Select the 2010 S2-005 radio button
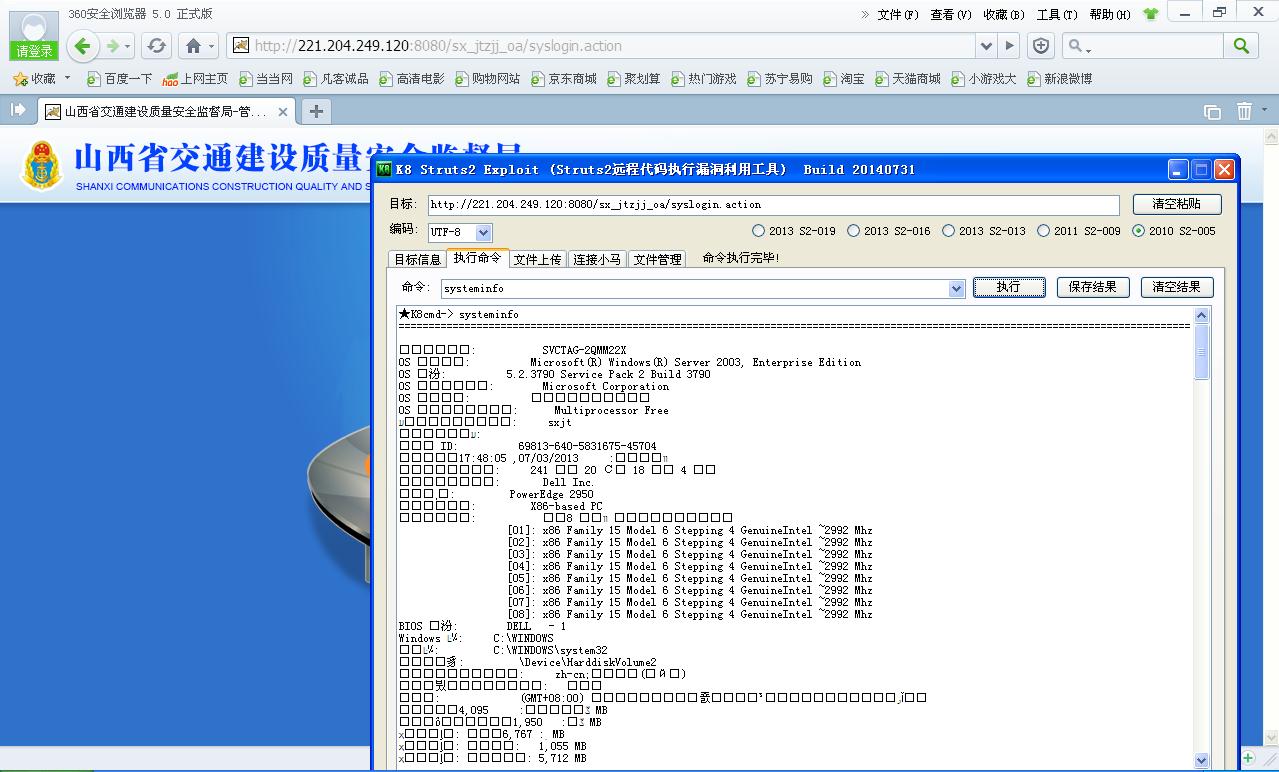 pyautogui.click(x=1138, y=231)
